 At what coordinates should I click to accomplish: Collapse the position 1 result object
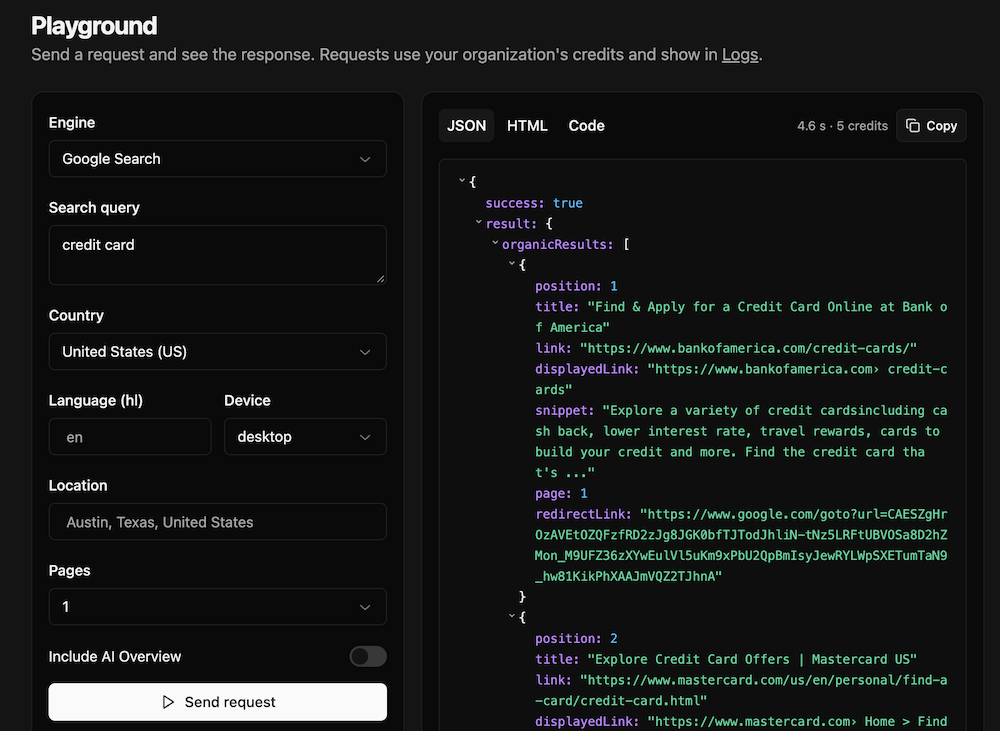511,263
